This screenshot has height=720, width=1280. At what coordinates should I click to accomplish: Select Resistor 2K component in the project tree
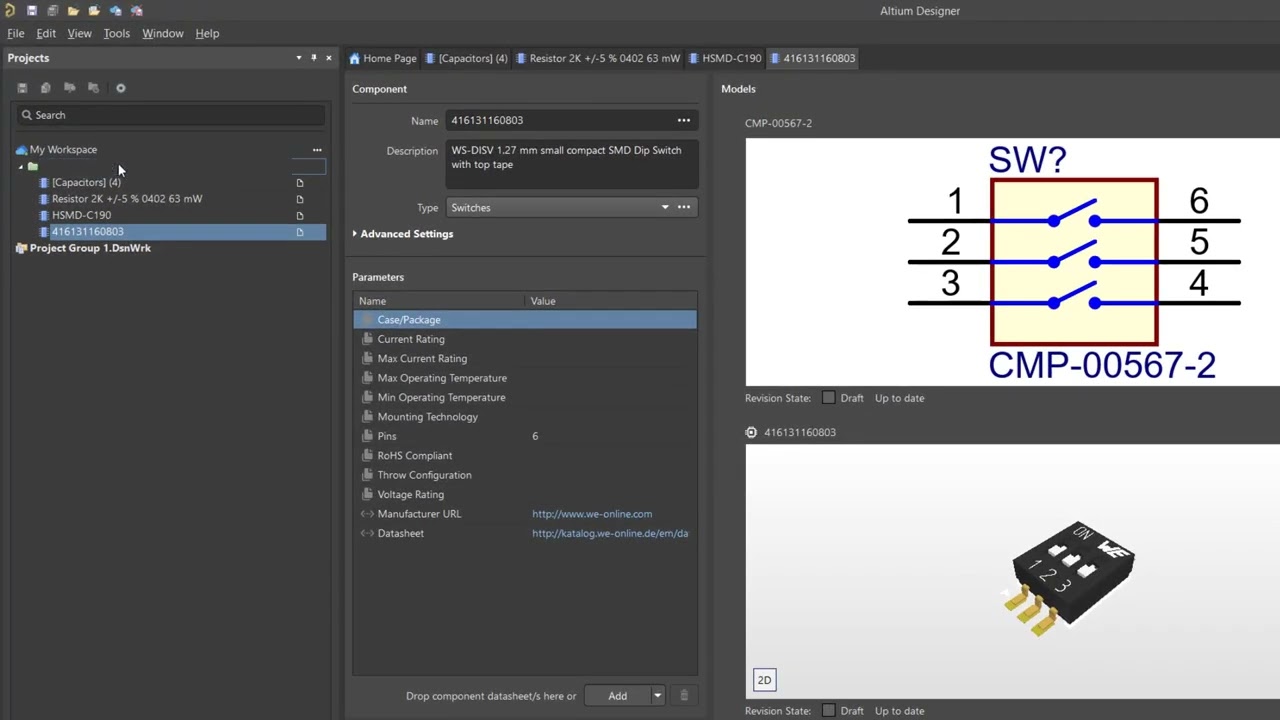tap(127, 199)
